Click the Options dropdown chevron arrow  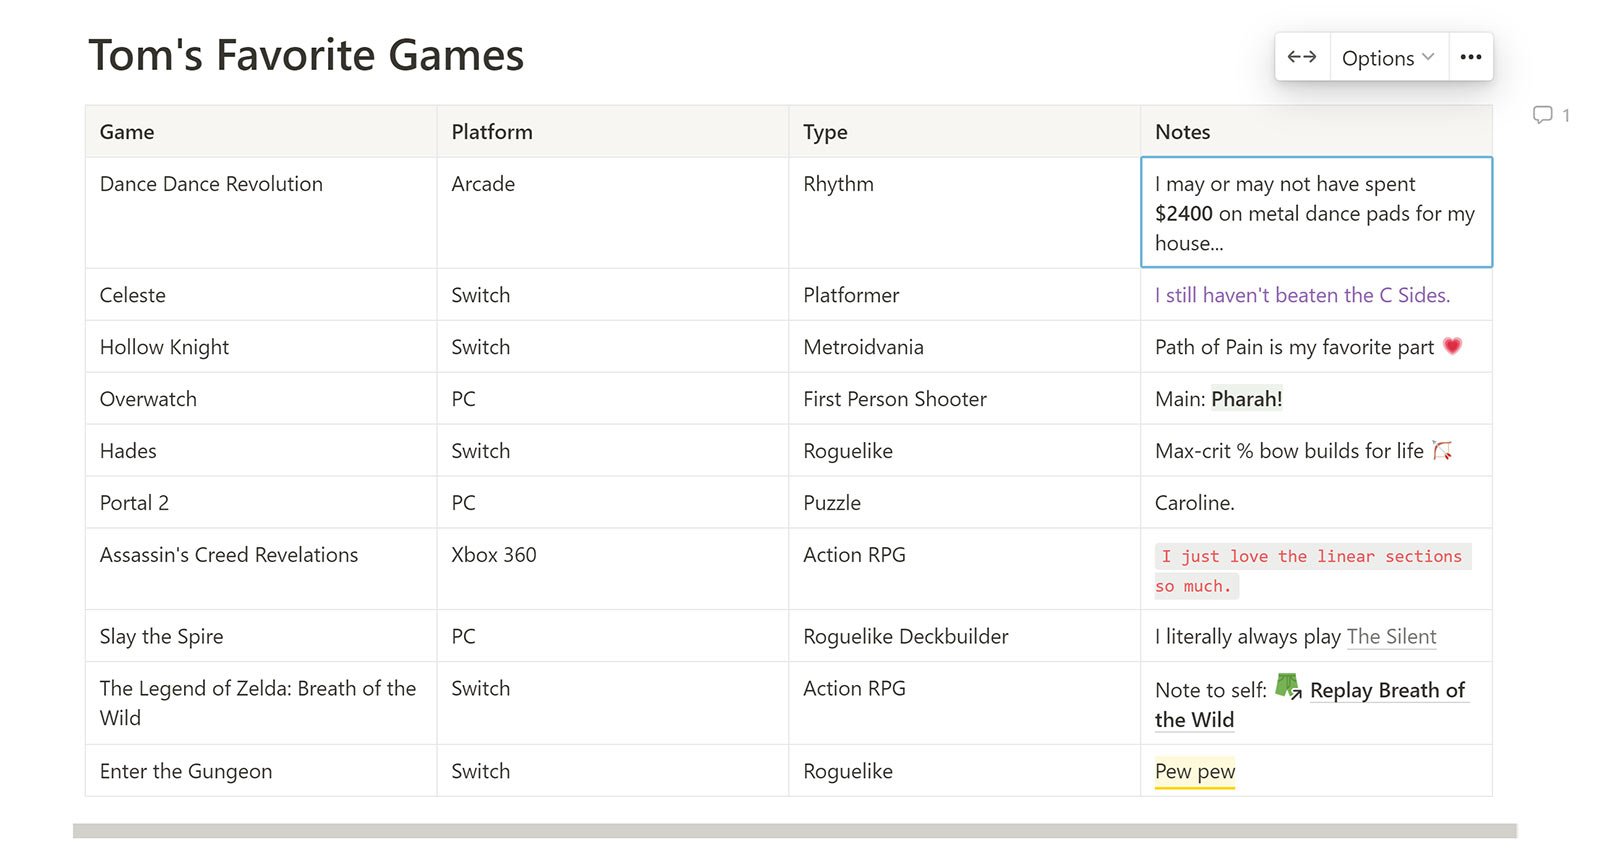coord(1428,57)
